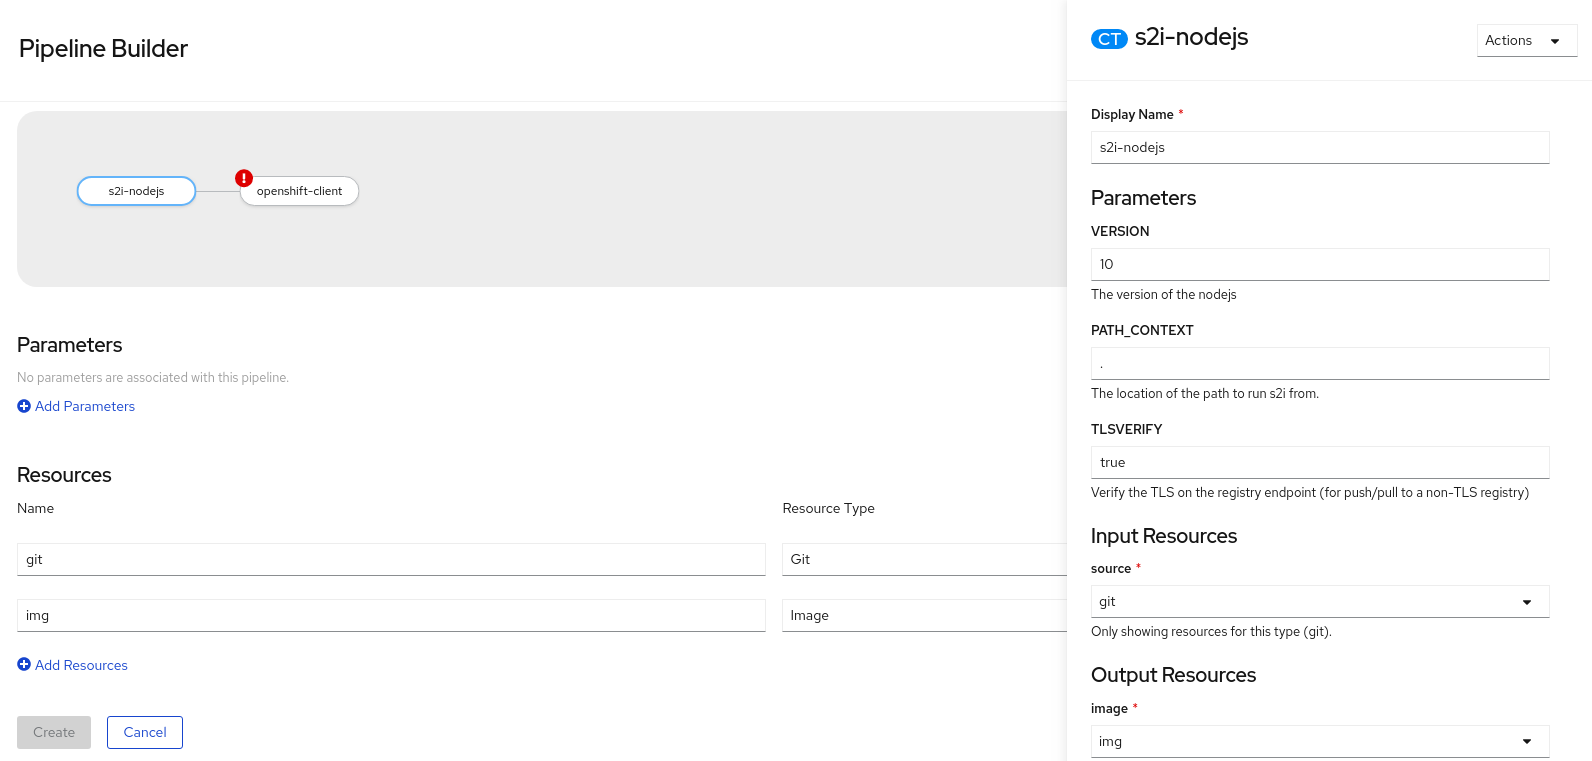Open the Actions dropdown menu
Screen dimensions: 1592x761
pos(1526,40)
